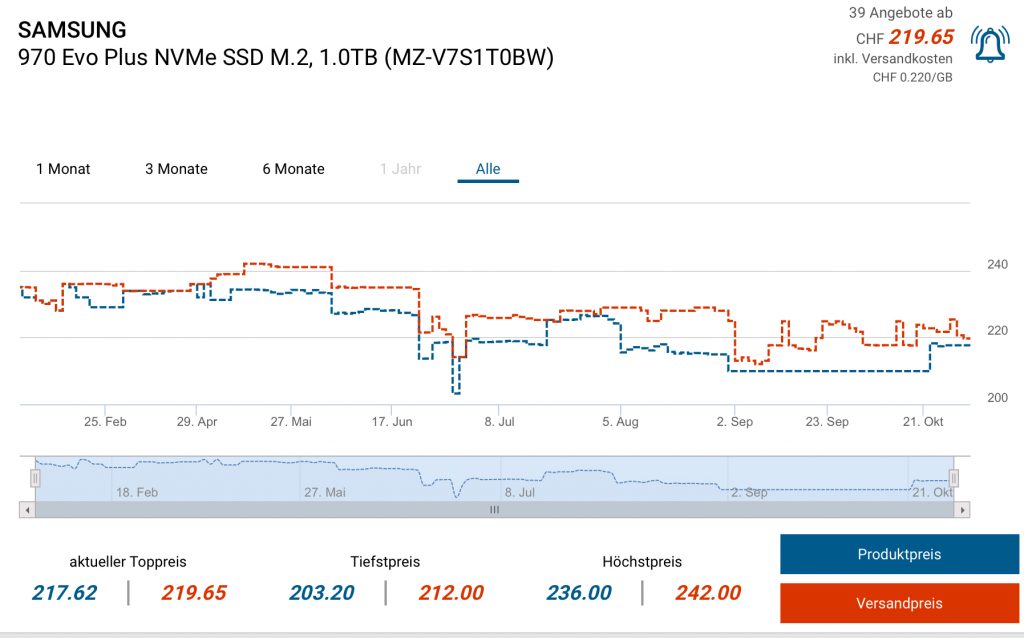Image resolution: width=1024 pixels, height=638 pixels.
Task: Click the 203.20 lowest product price
Action: [x=321, y=593]
